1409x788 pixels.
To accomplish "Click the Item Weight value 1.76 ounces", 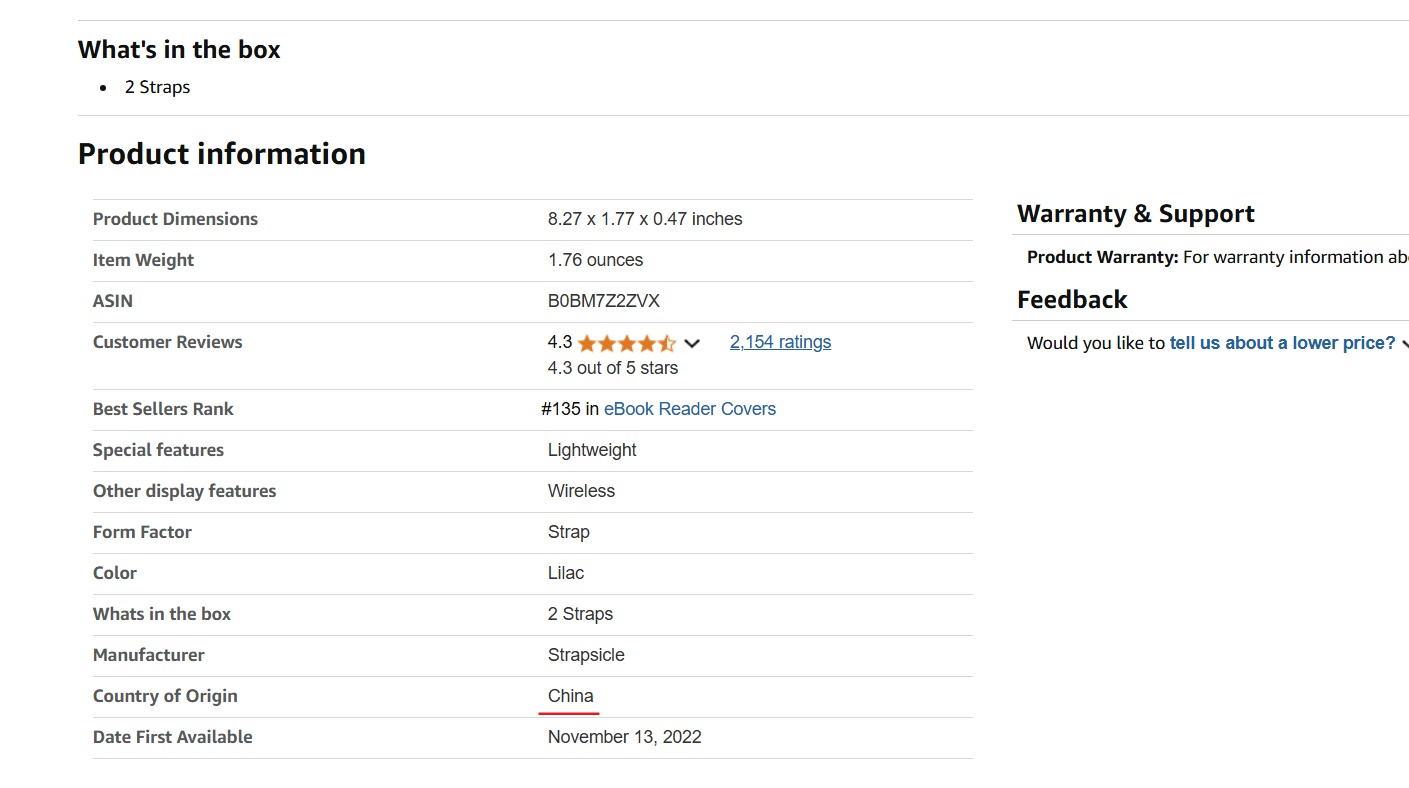I will (x=595, y=260).
